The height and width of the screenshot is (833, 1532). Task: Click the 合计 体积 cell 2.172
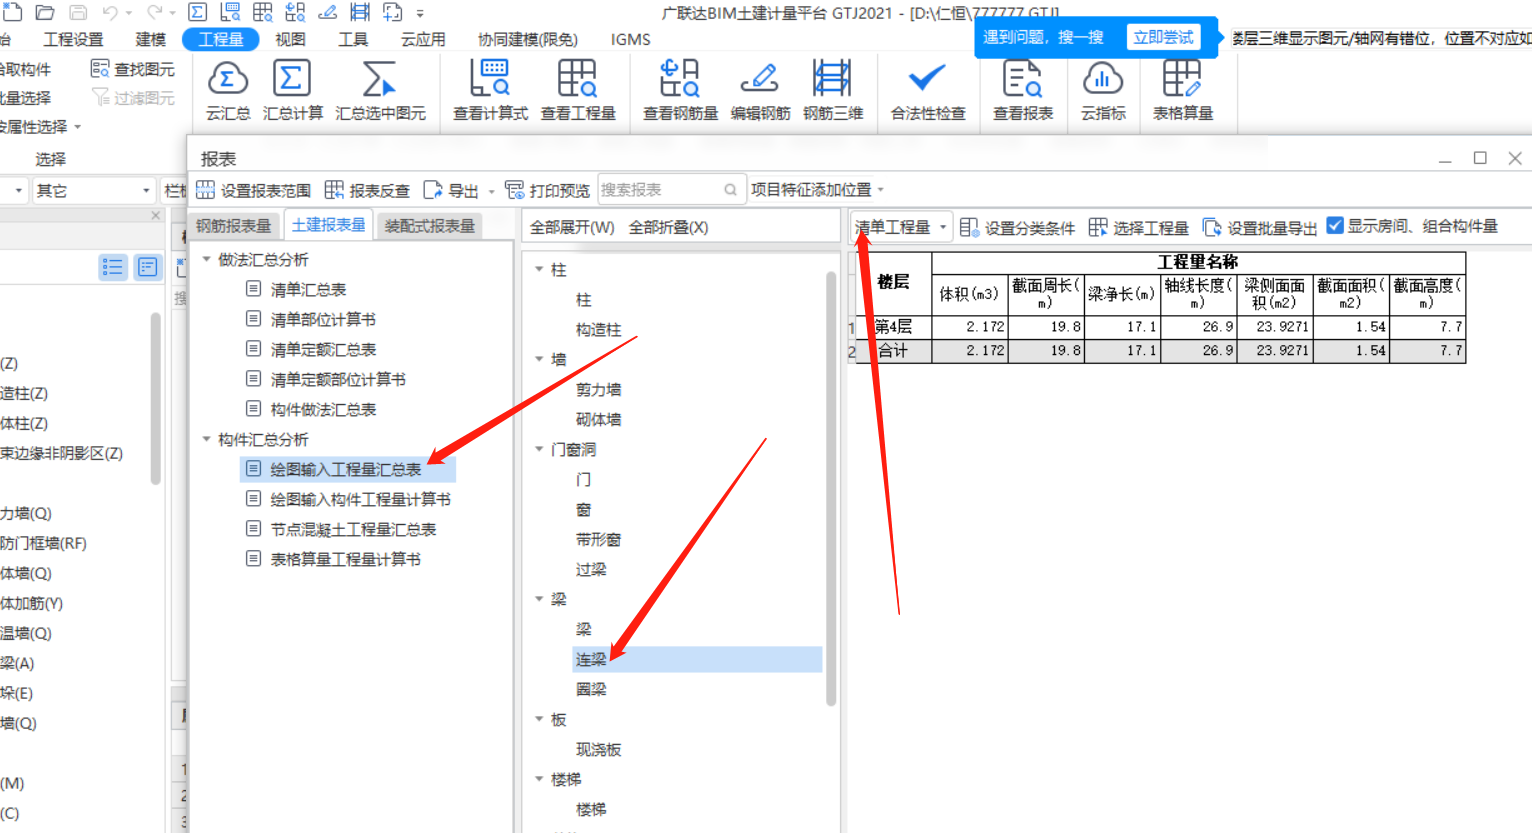click(970, 351)
